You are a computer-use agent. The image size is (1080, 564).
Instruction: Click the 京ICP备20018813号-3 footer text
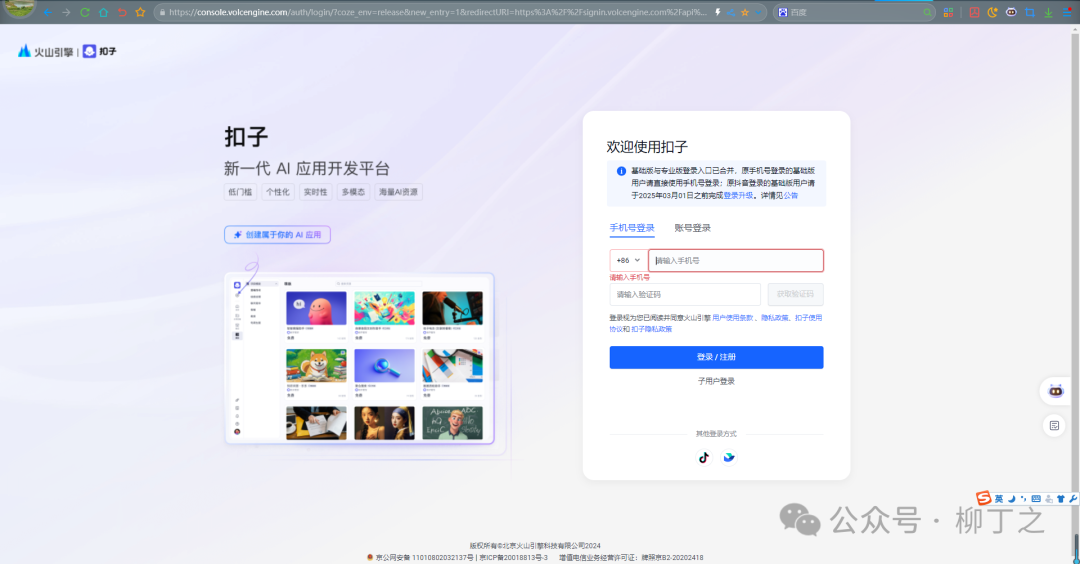pyautogui.click(x=513, y=557)
